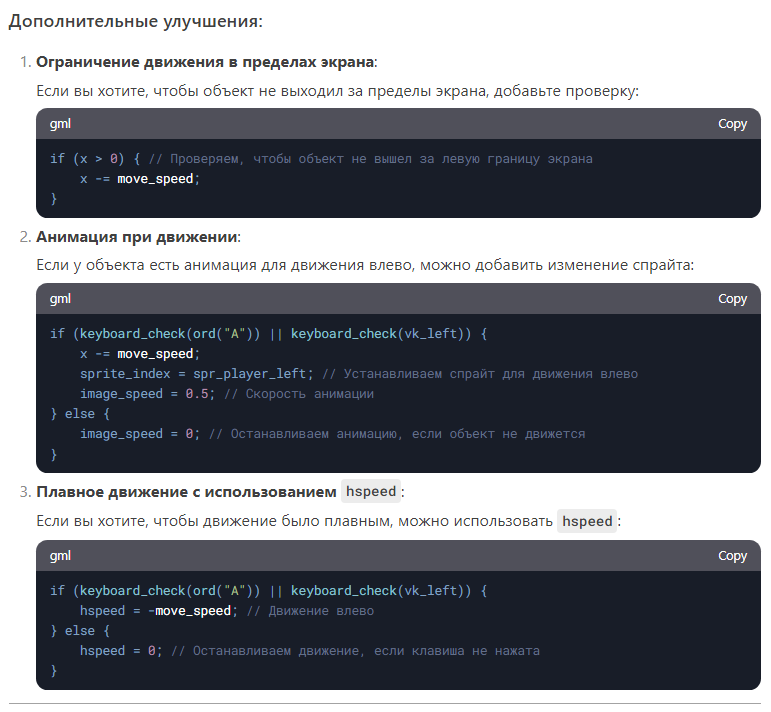Click the gml label of first code block
Screen dimensions: 771x712
pos(60,124)
